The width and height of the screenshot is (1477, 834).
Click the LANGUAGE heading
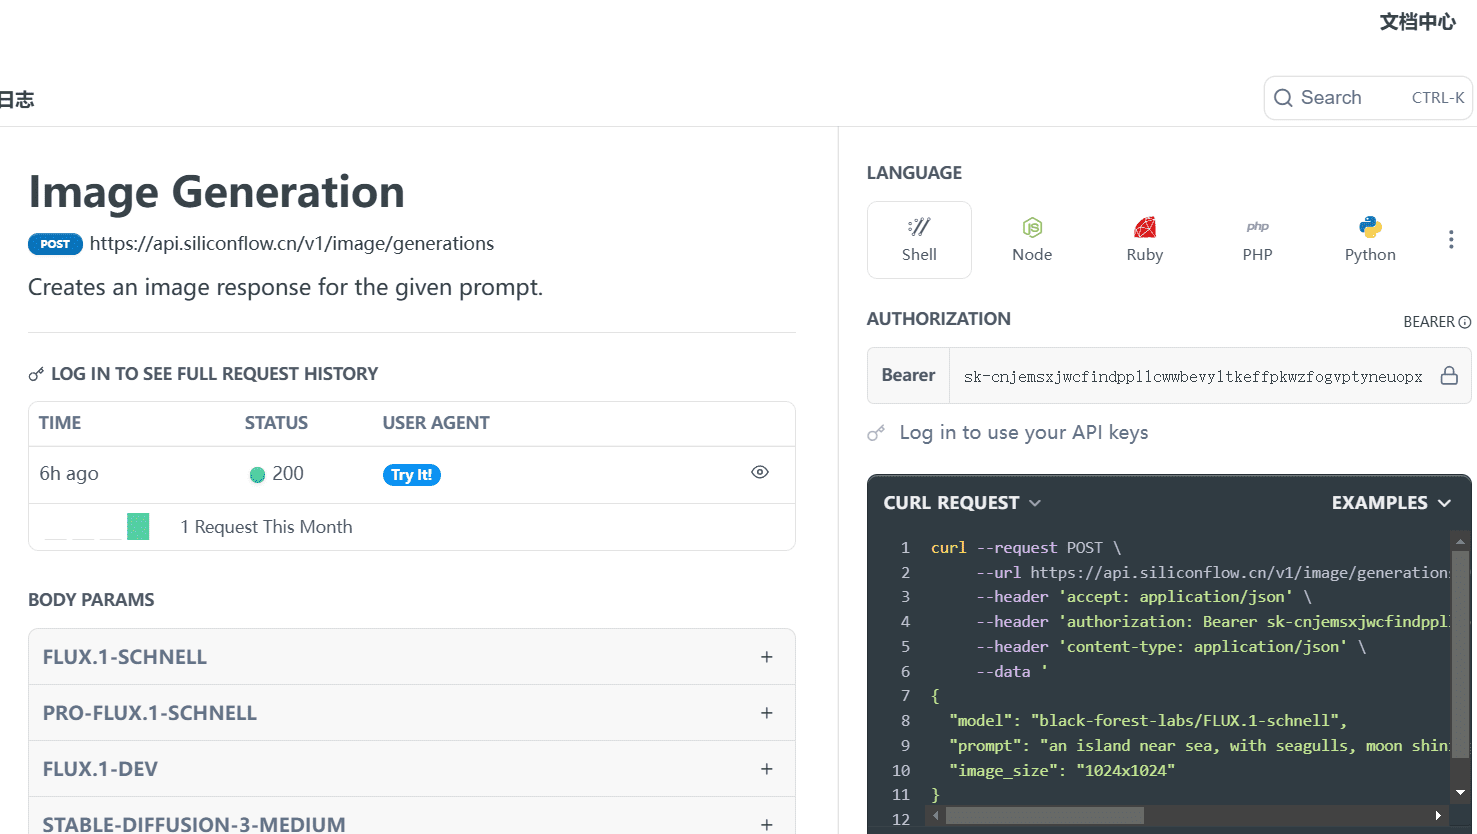[914, 173]
